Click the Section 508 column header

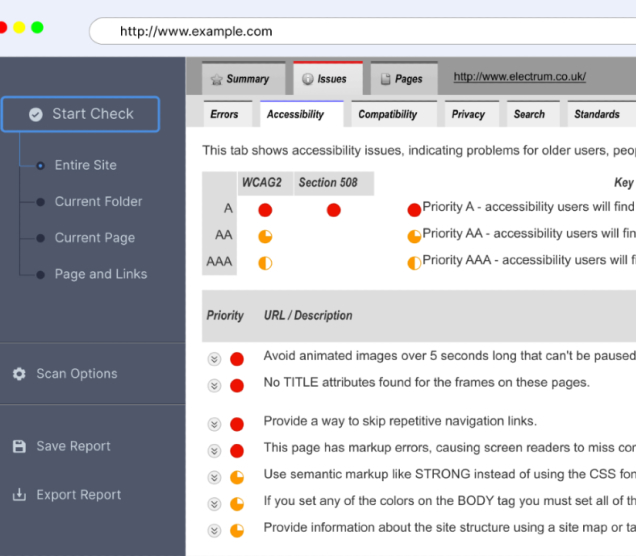pos(334,183)
